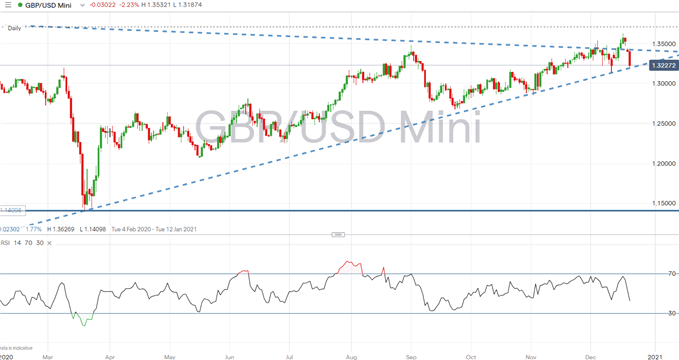
Task: Edit the RSI period value 14
Action: (x=17, y=243)
